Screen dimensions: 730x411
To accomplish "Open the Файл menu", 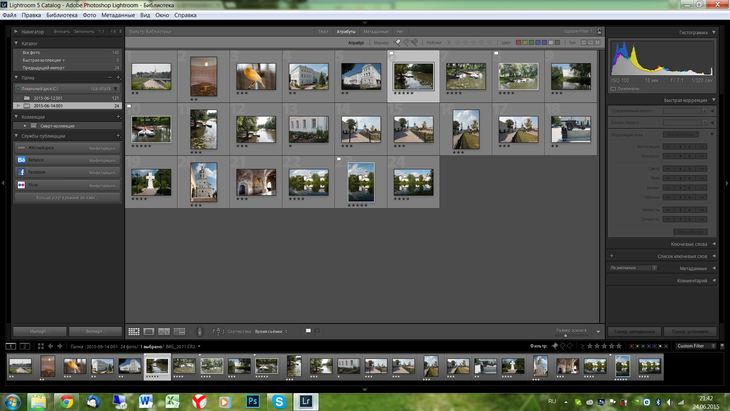I will pyautogui.click(x=9, y=15).
